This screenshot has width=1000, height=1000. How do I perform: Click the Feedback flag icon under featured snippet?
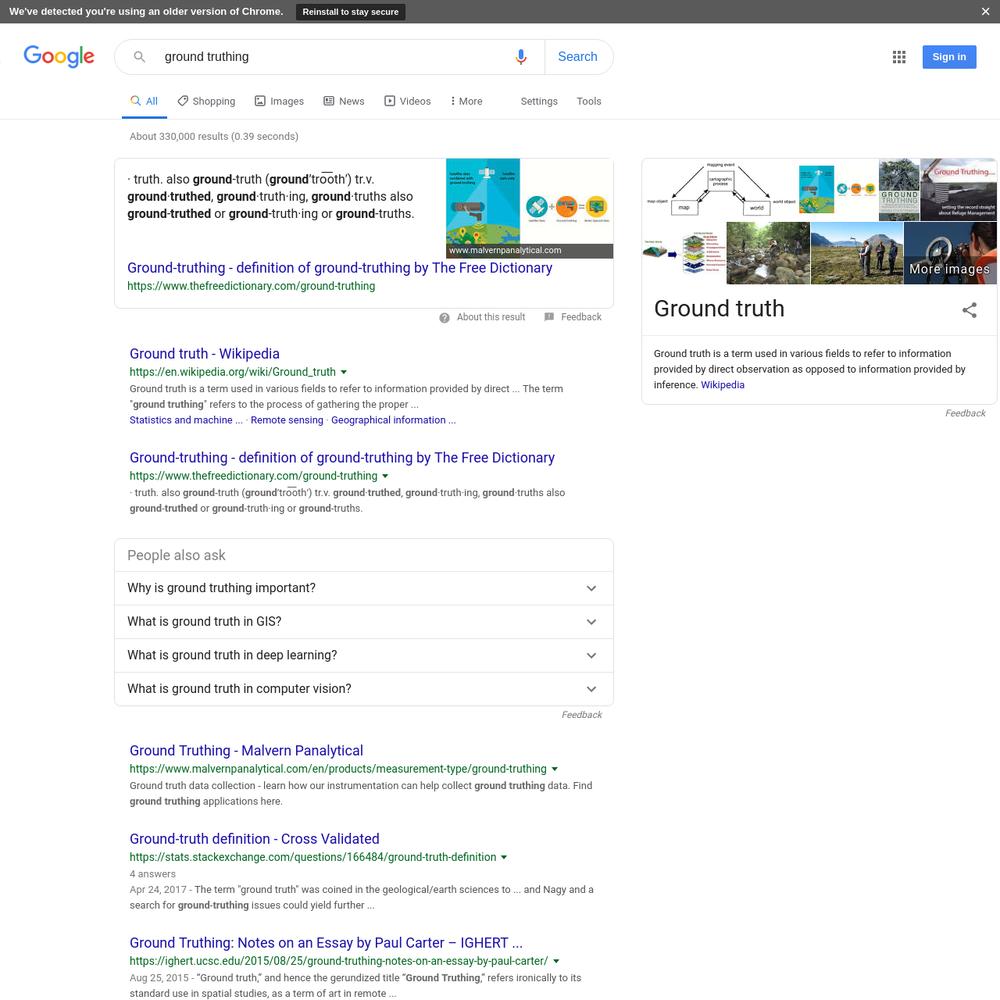(x=549, y=317)
